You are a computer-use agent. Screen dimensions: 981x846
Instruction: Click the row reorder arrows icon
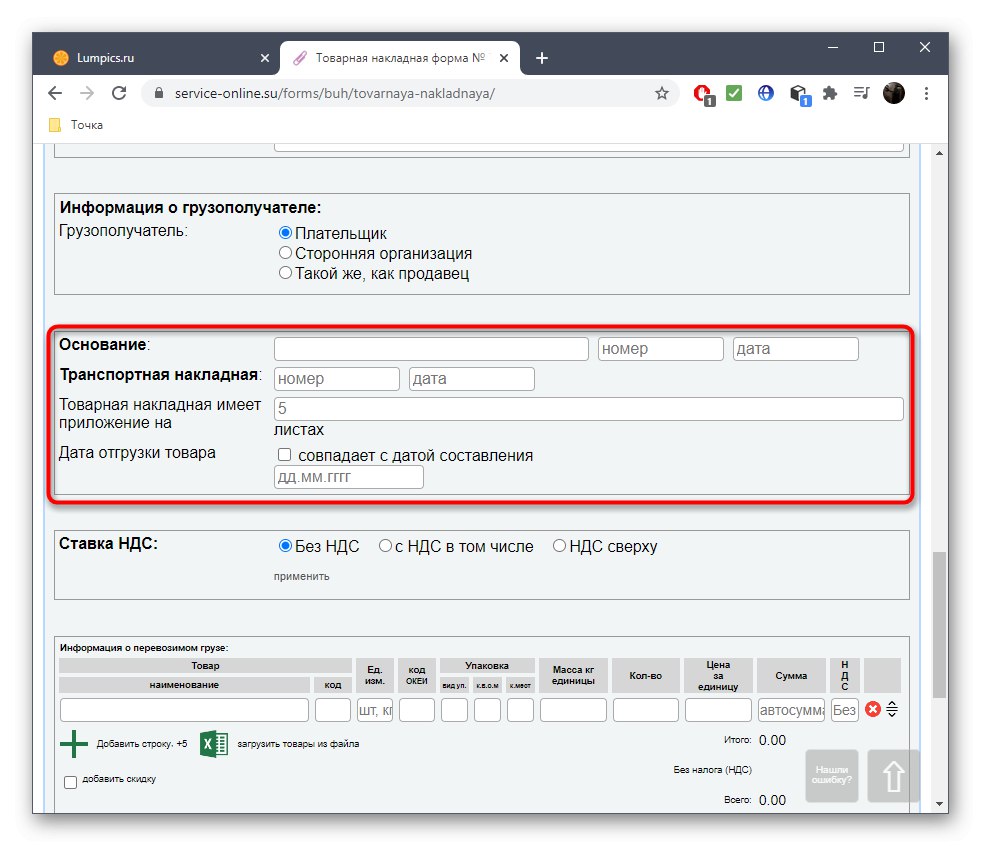(x=893, y=709)
